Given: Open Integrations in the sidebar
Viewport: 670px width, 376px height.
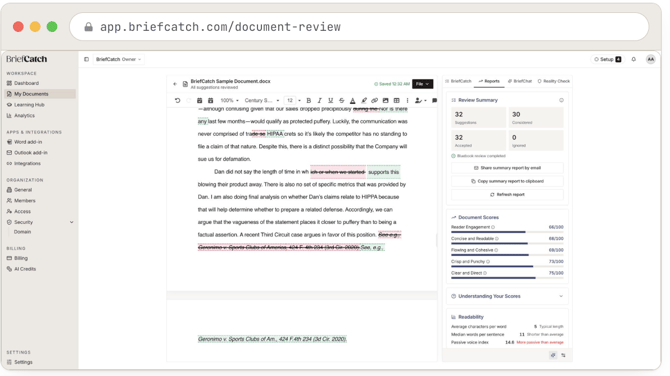Looking at the screenshot, I should tap(41, 164).
